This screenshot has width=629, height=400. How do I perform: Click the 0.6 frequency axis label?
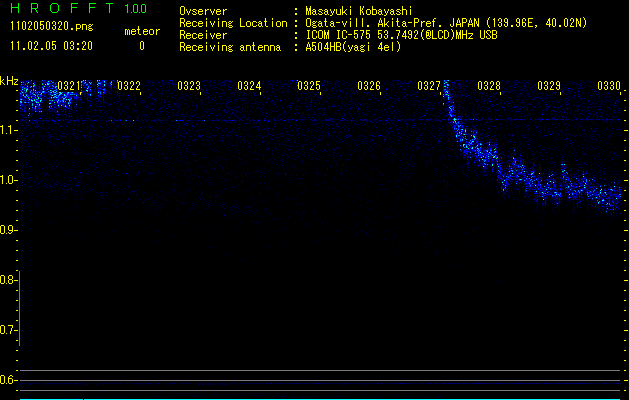[9, 380]
